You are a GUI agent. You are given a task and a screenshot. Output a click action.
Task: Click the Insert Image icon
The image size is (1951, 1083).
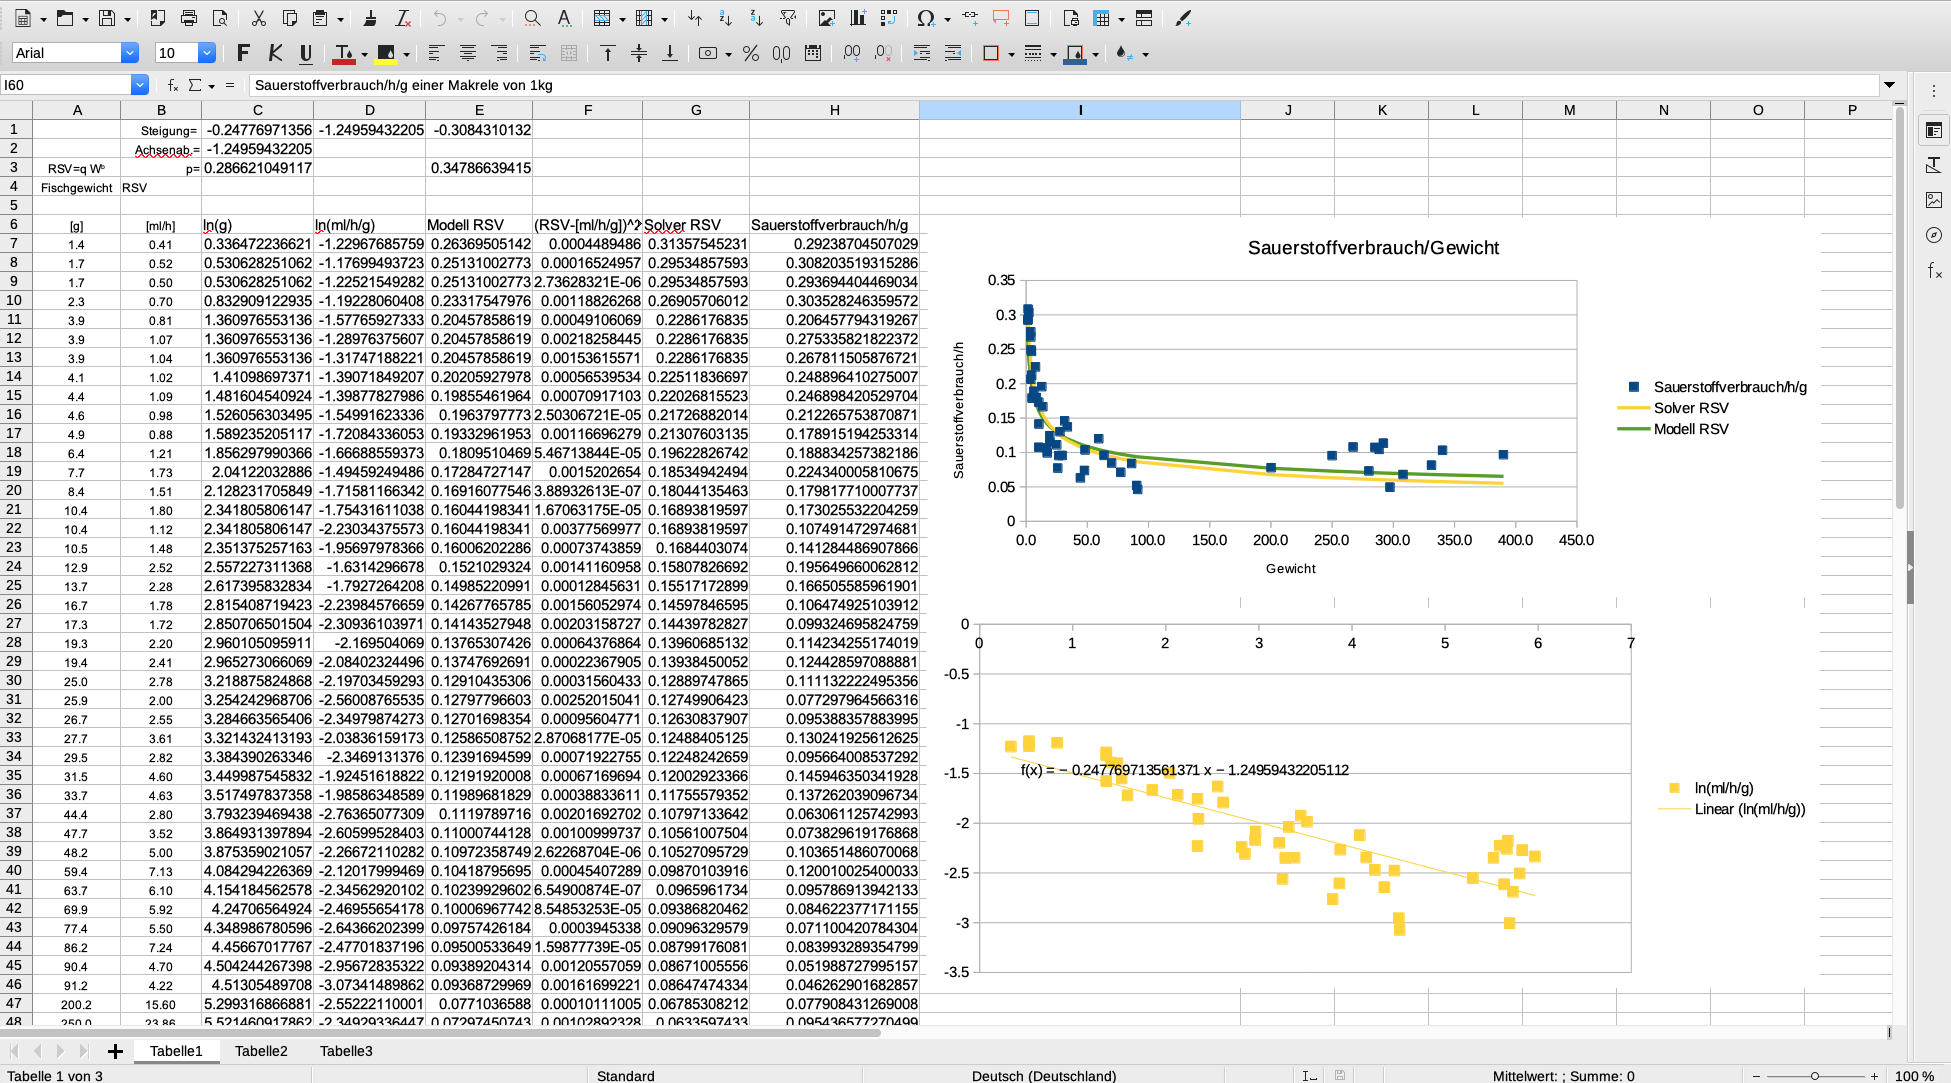[826, 18]
